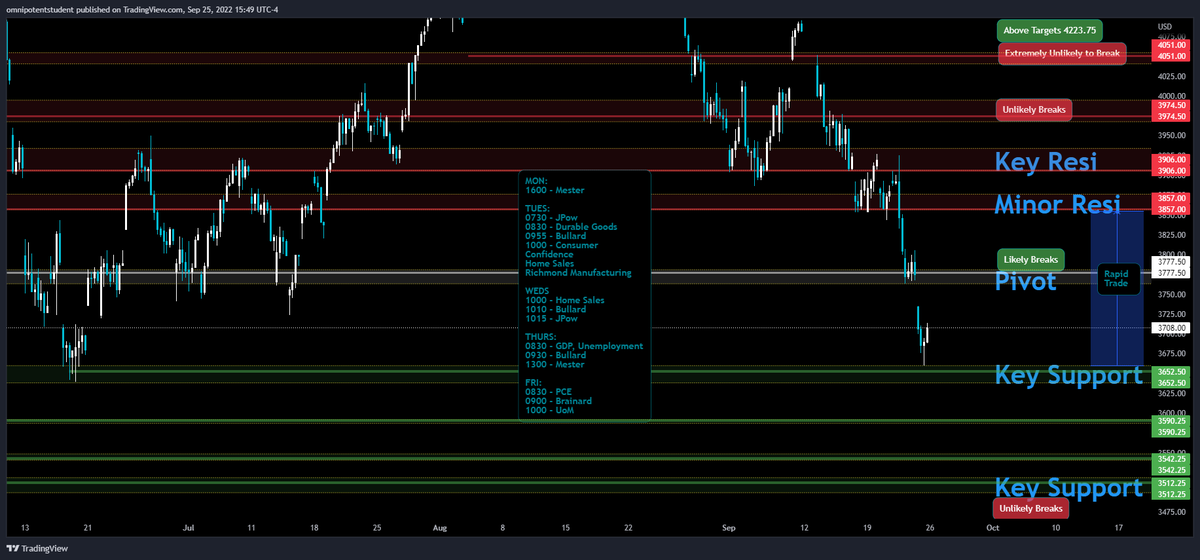
Task: Click the 'MON:' heading in the calendar note
Action: pyautogui.click(x=536, y=181)
